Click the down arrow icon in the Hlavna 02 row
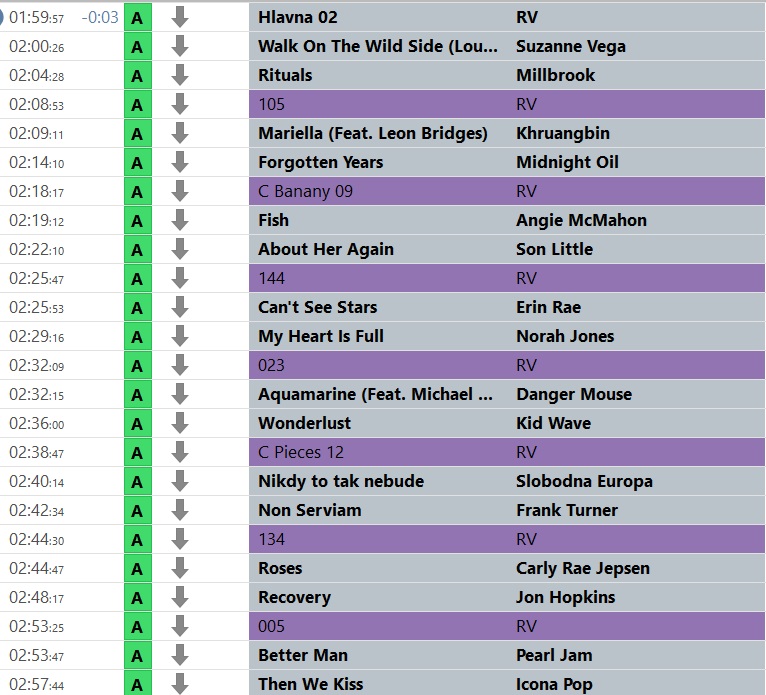Image resolution: width=766 pixels, height=695 pixels. pyautogui.click(x=180, y=18)
